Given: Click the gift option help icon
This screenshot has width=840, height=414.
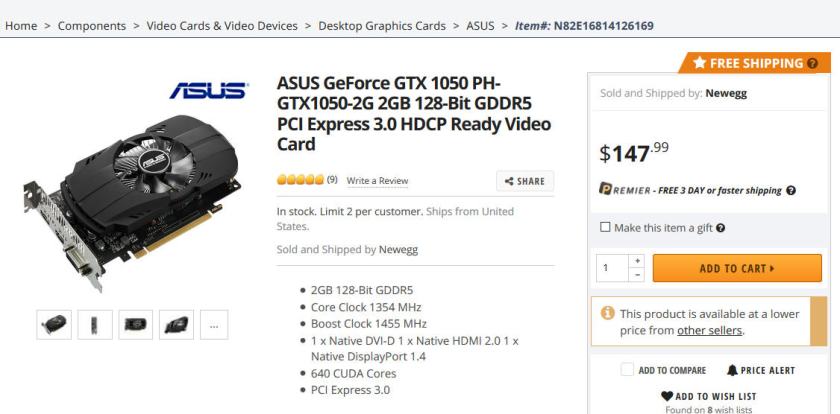Looking at the screenshot, I should point(721,228).
